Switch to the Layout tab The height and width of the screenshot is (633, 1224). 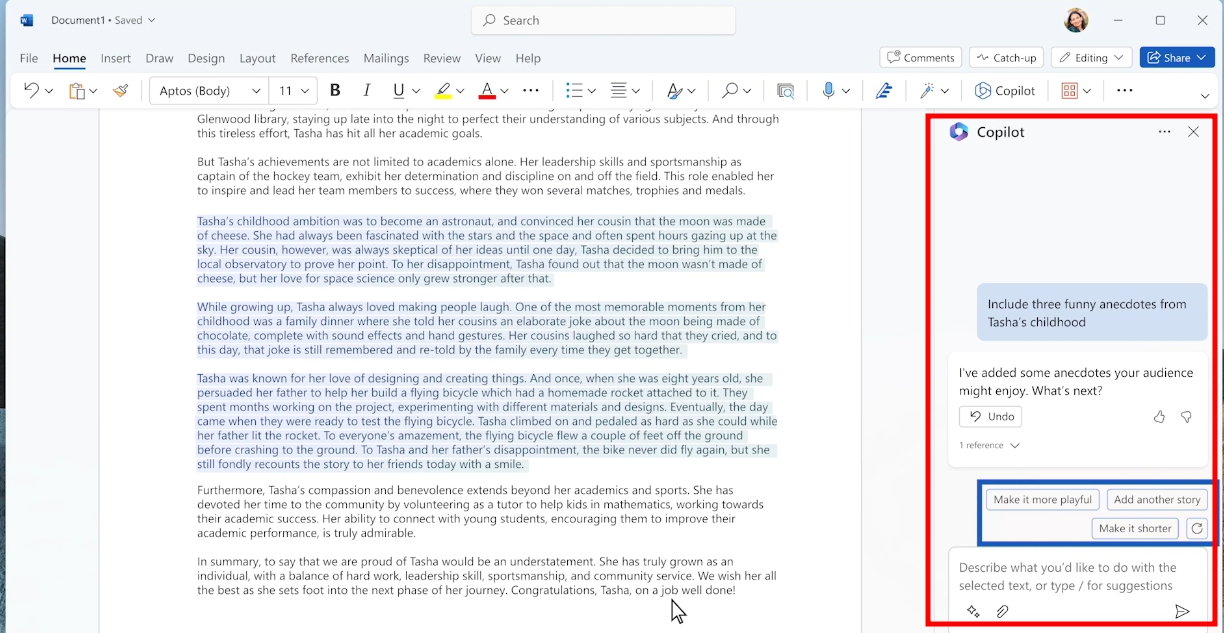pos(257,58)
